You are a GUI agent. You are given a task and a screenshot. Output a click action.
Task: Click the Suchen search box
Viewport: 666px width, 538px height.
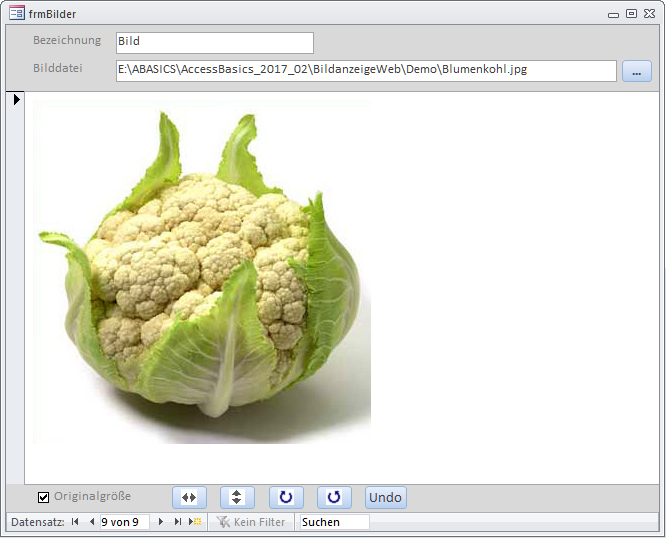pos(334,522)
